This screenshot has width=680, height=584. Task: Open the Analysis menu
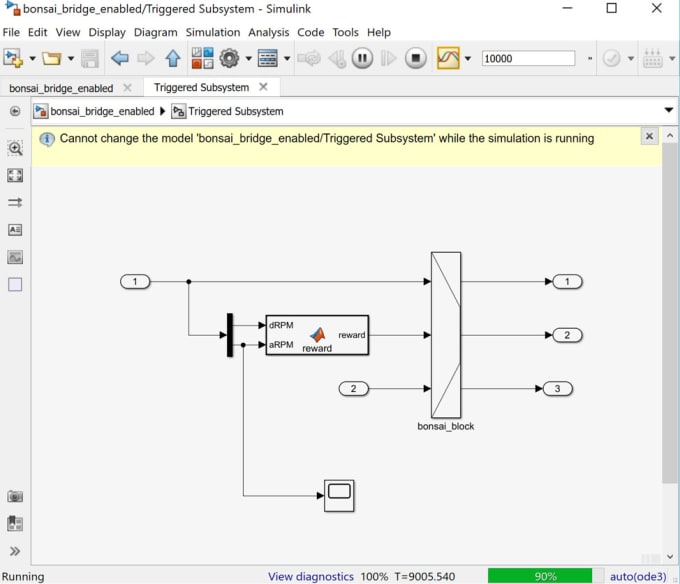[268, 33]
